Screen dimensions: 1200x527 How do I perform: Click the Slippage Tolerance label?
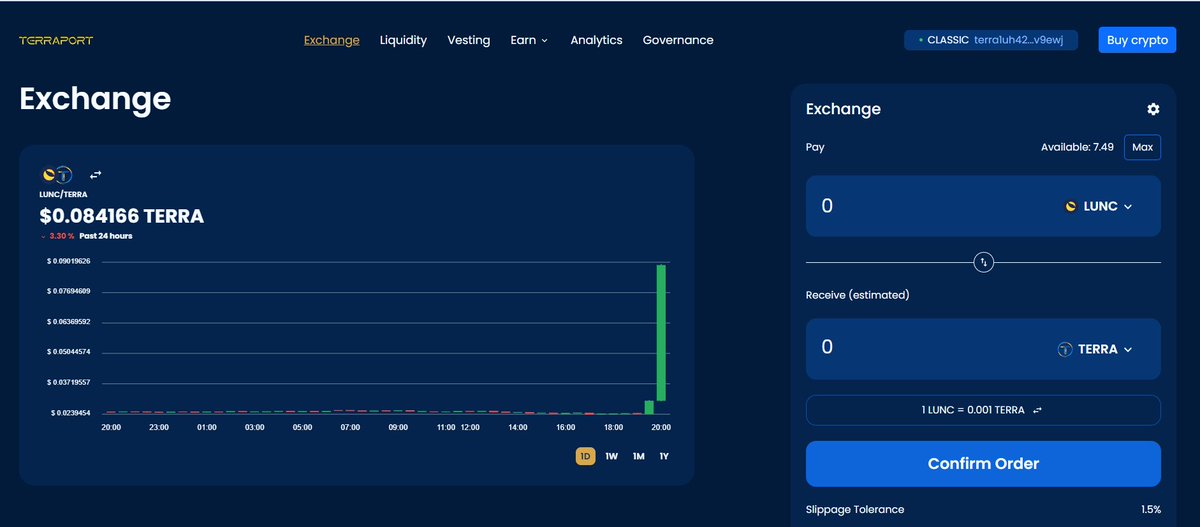pos(855,509)
